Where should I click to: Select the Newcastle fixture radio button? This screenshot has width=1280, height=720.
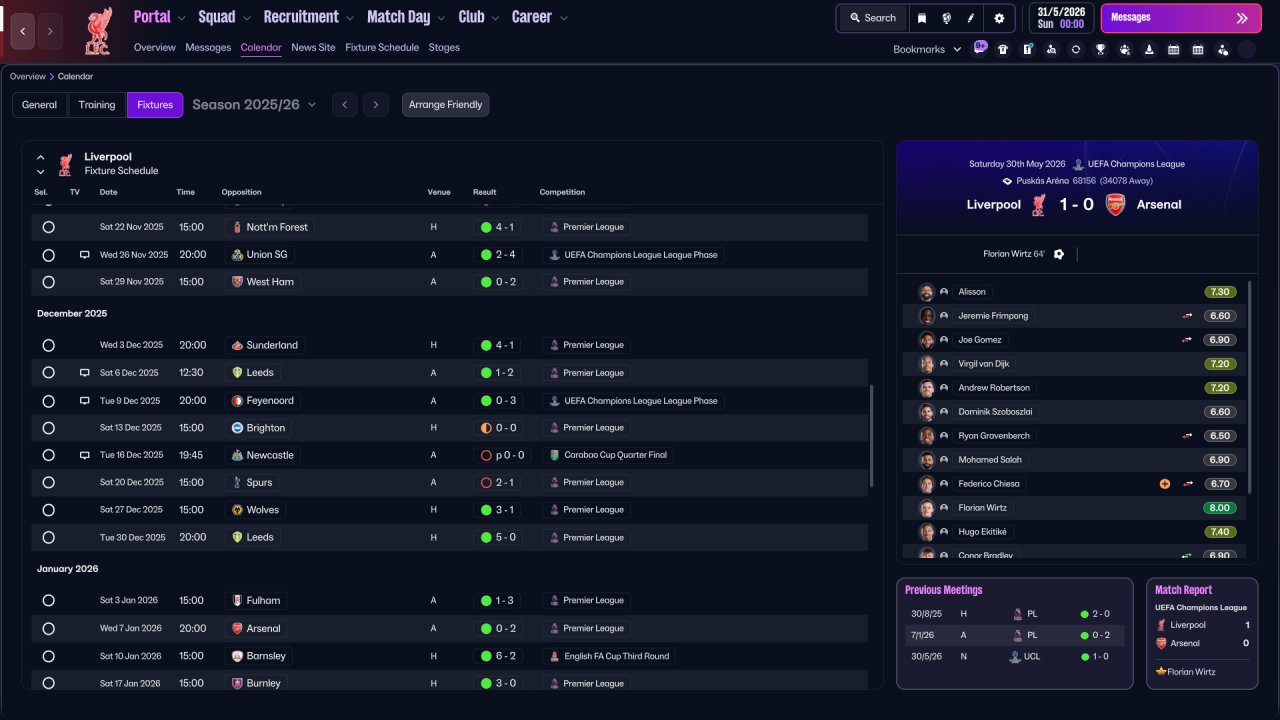[x=48, y=455]
